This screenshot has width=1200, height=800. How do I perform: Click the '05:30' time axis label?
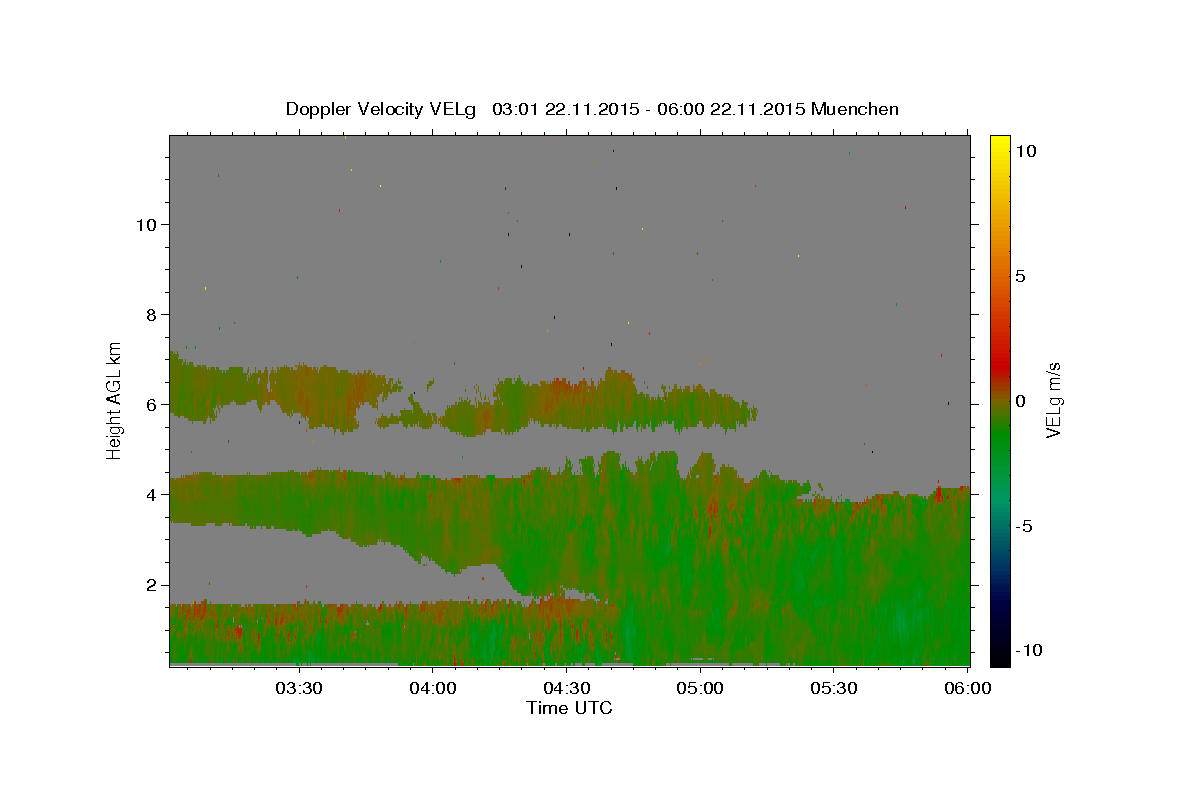point(834,688)
